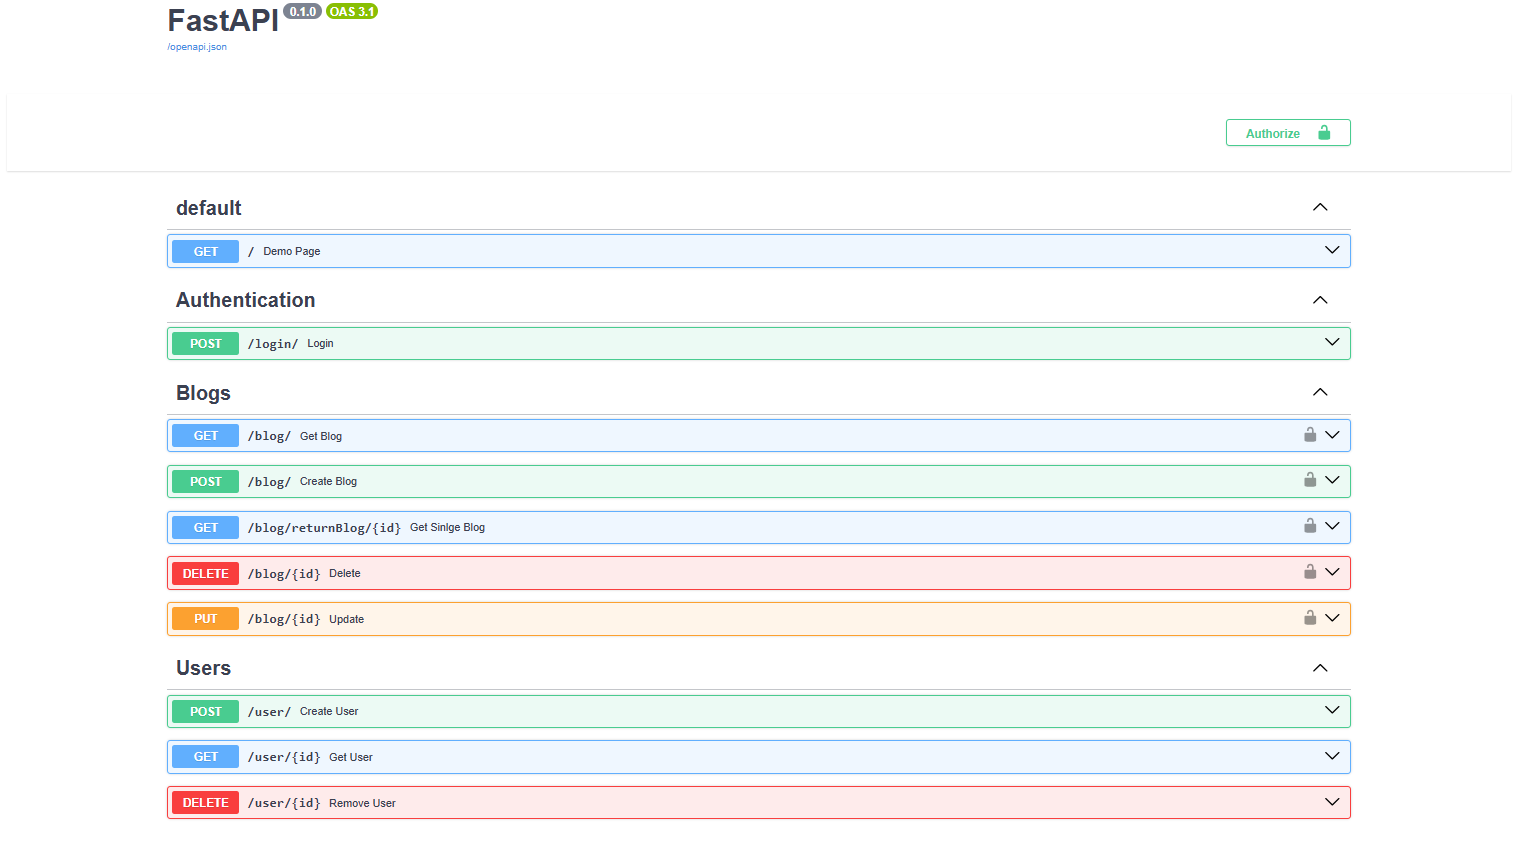Click the POST badge for Create User

click(x=205, y=711)
